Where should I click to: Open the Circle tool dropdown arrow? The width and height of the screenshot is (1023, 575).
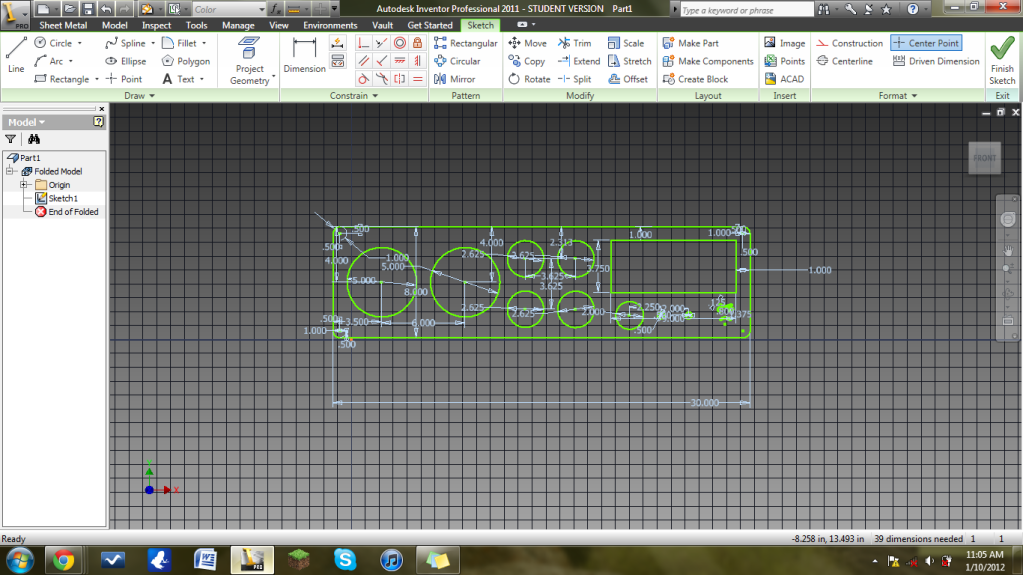80,43
